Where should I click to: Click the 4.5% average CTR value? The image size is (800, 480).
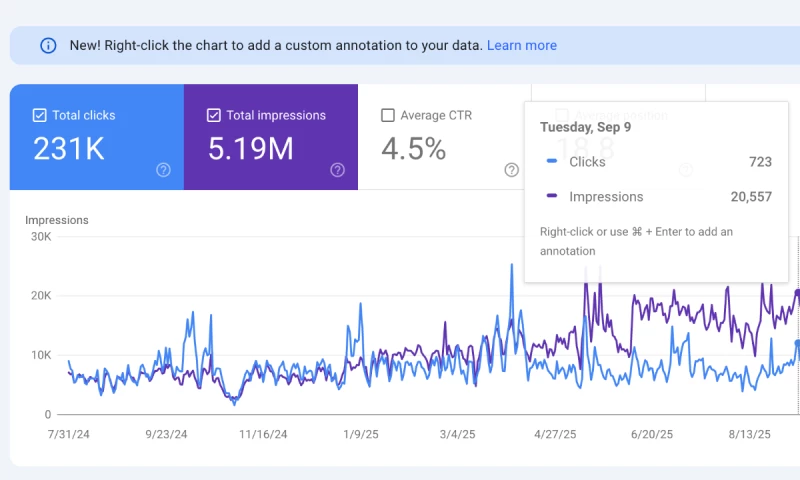413,149
